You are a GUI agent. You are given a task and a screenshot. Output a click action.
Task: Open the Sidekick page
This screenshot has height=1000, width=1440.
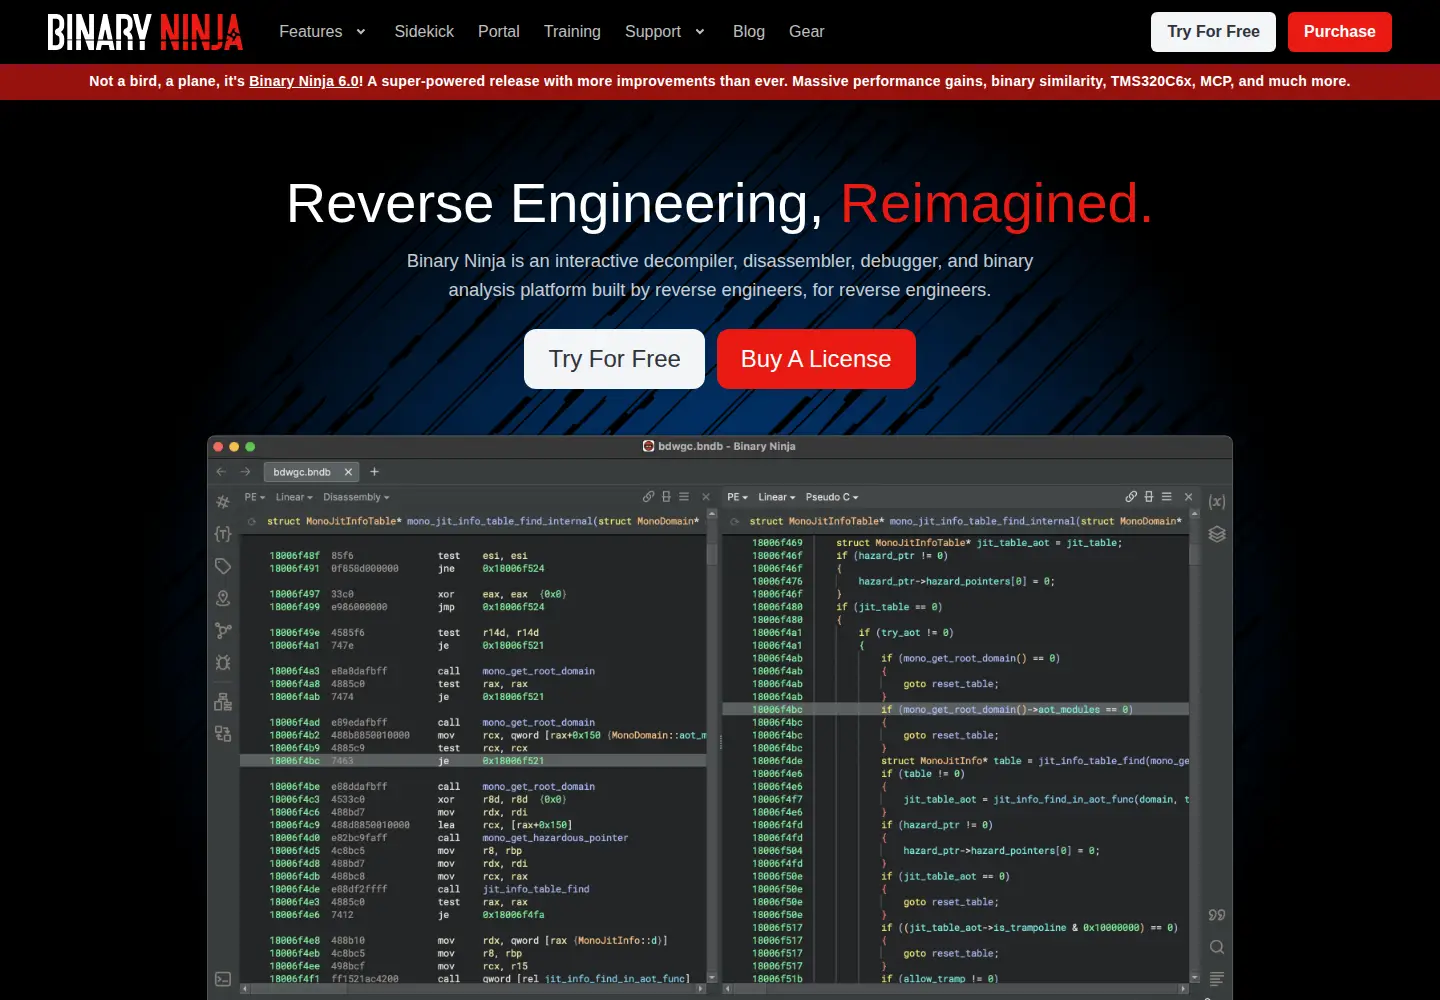[424, 32]
